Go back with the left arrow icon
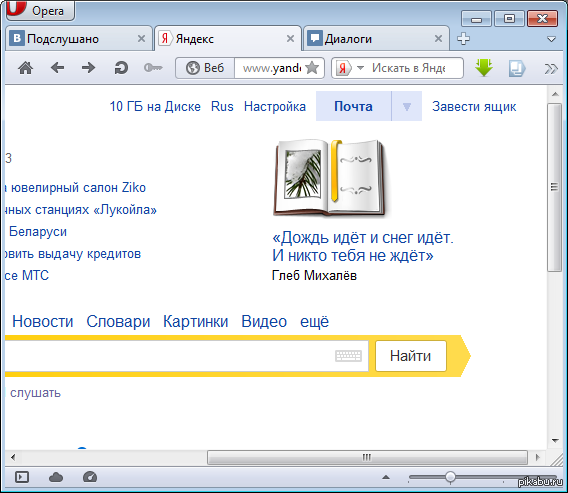This screenshot has width=568, height=493. point(57,68)
